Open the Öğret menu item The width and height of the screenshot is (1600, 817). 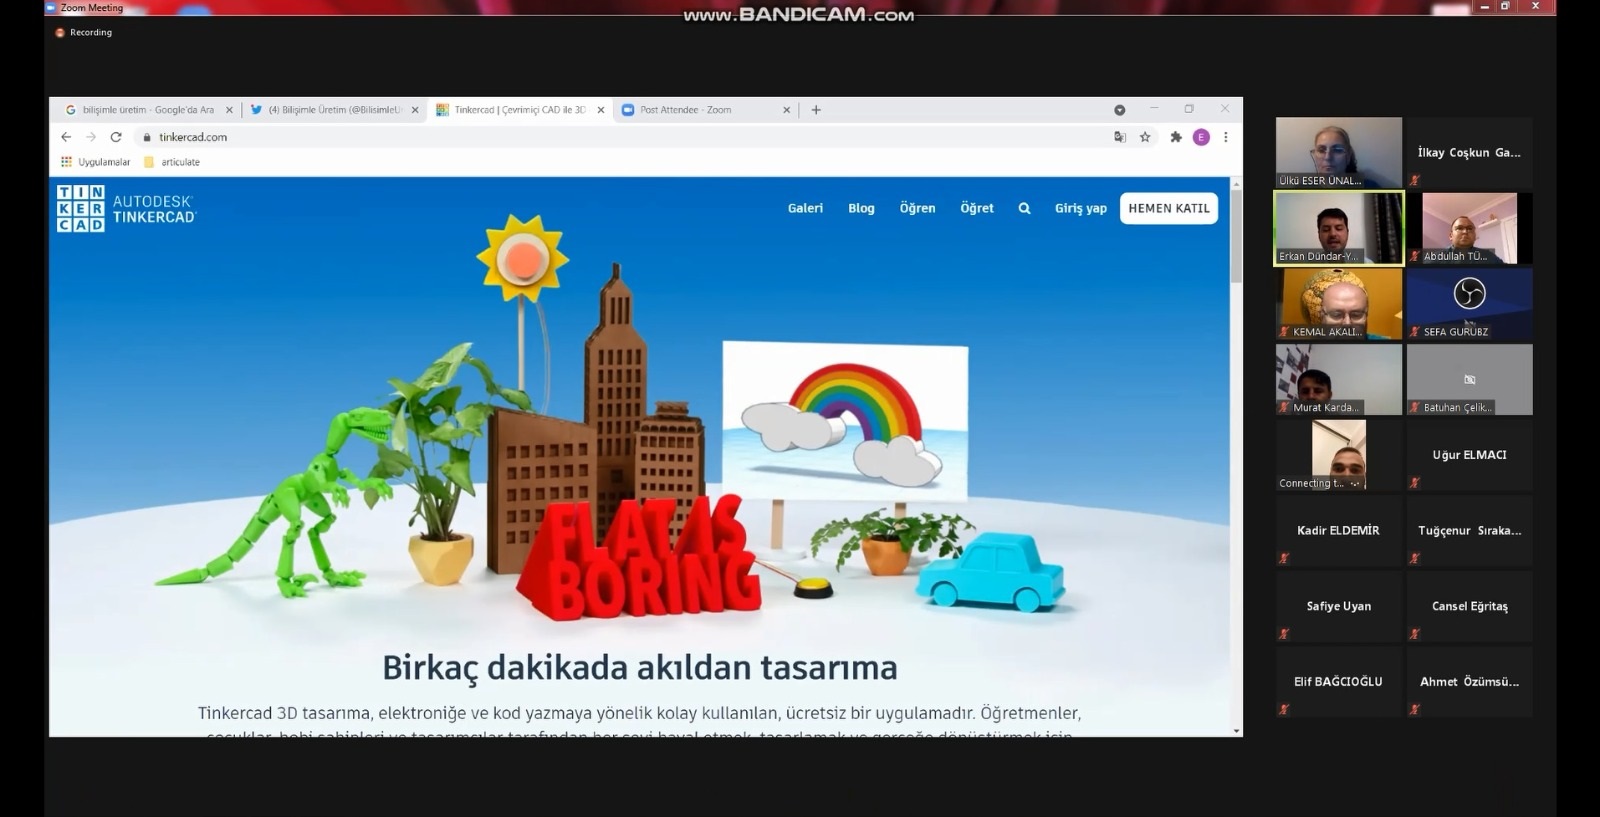(977, 208)
